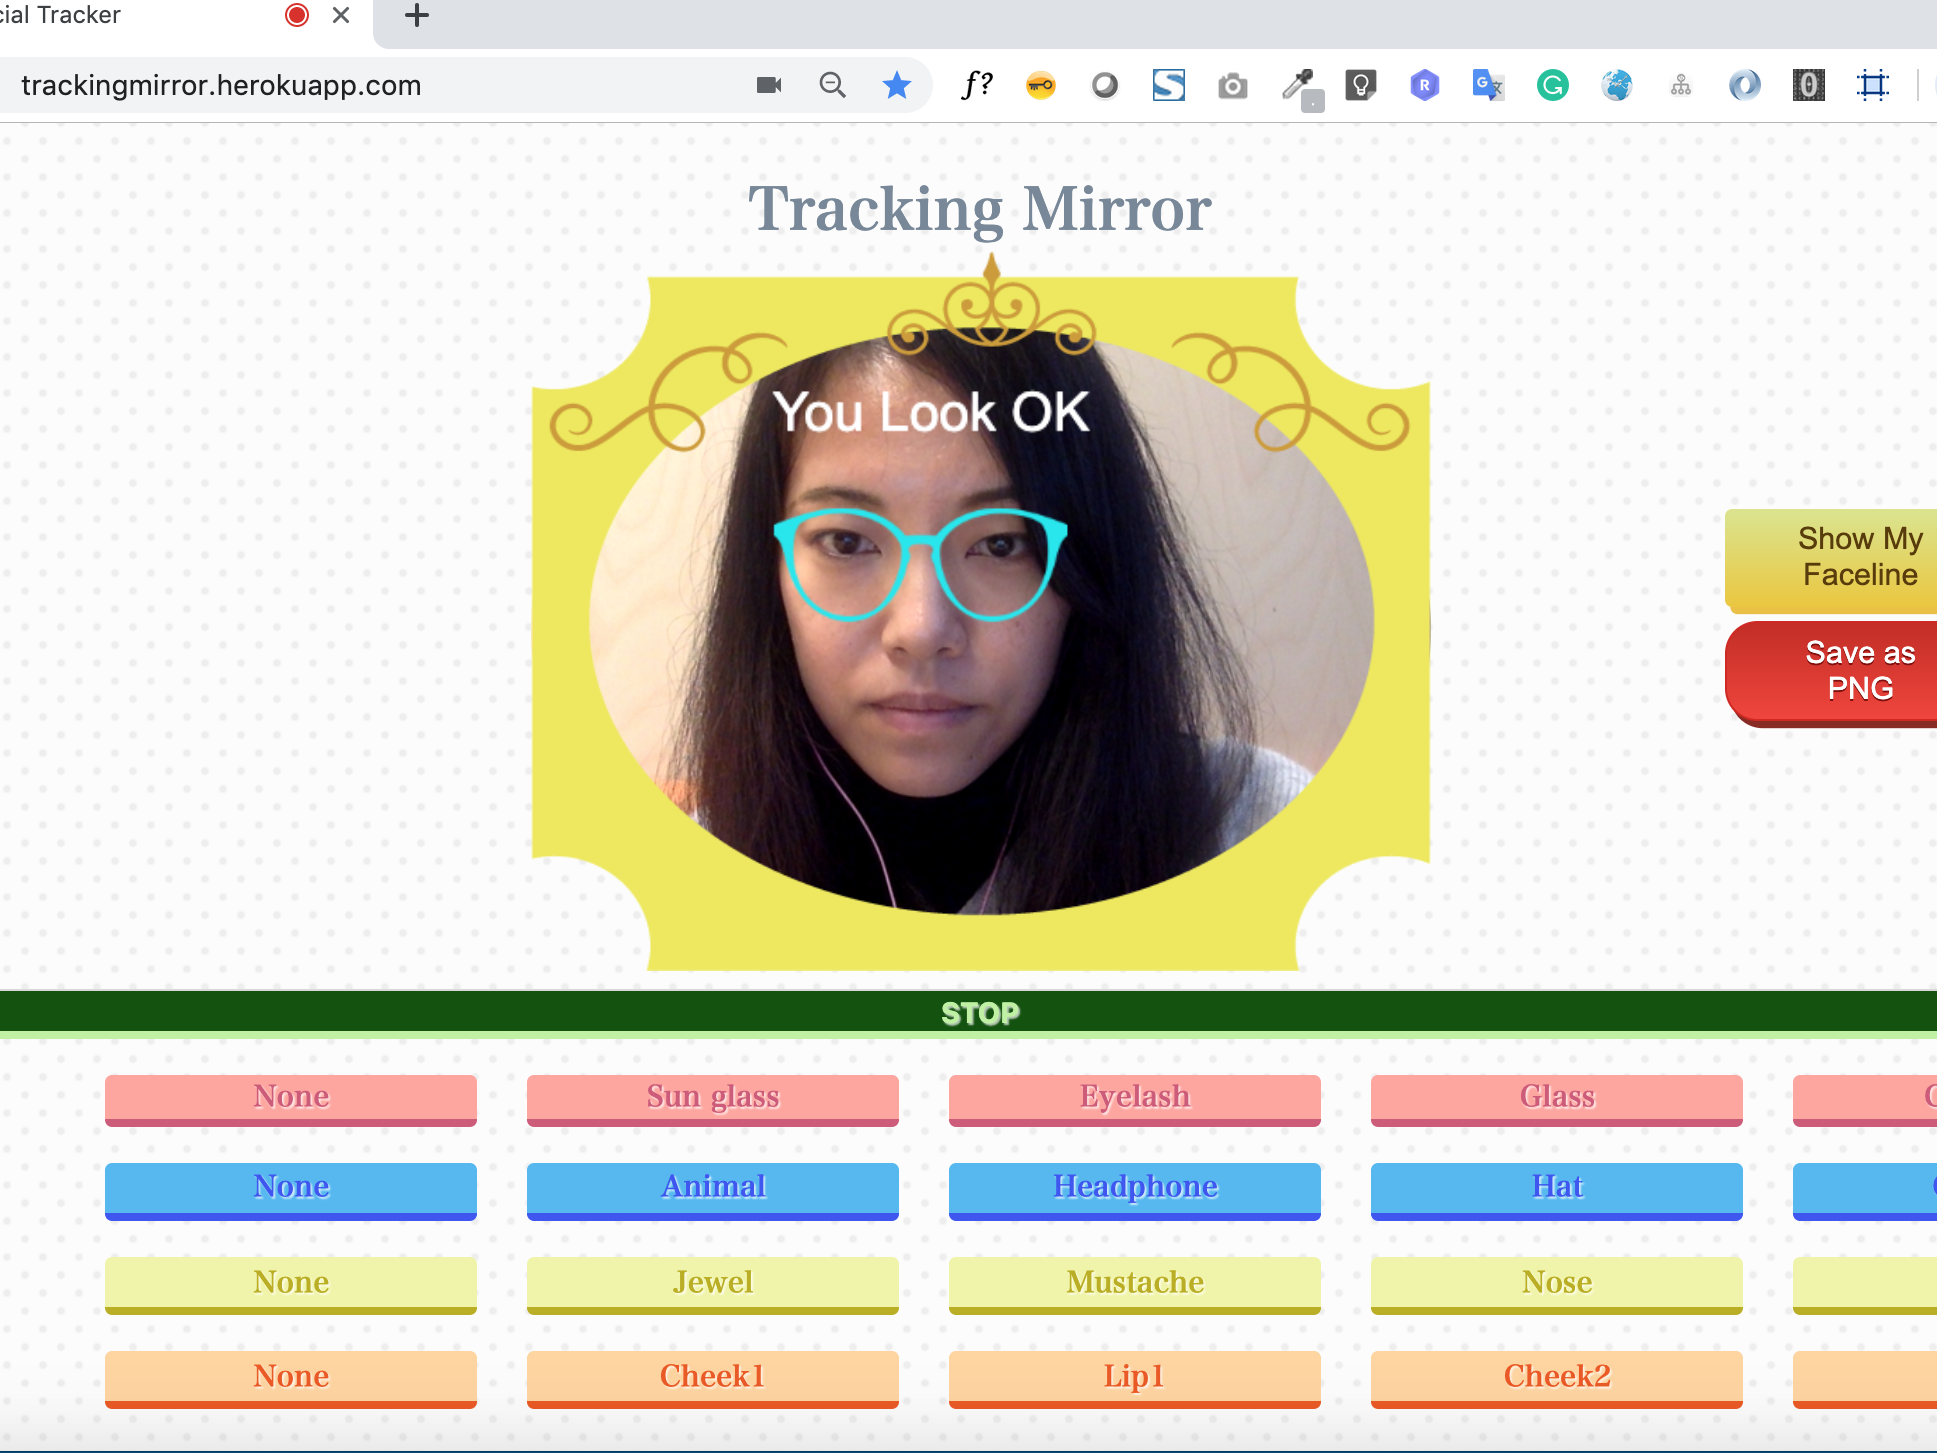1937x1453 pixels.
Task: Click the blue globe extension icon
Action: tap(1617, 85)
